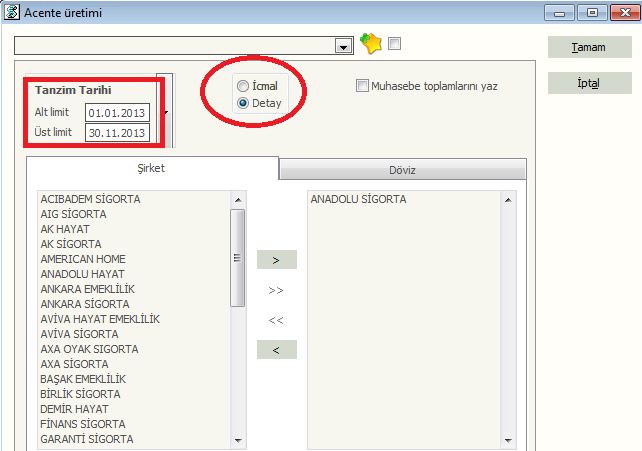Open the top template dropdown list
Image resolution: width=642 pixels, height=451 pixels.
point(344,46)
